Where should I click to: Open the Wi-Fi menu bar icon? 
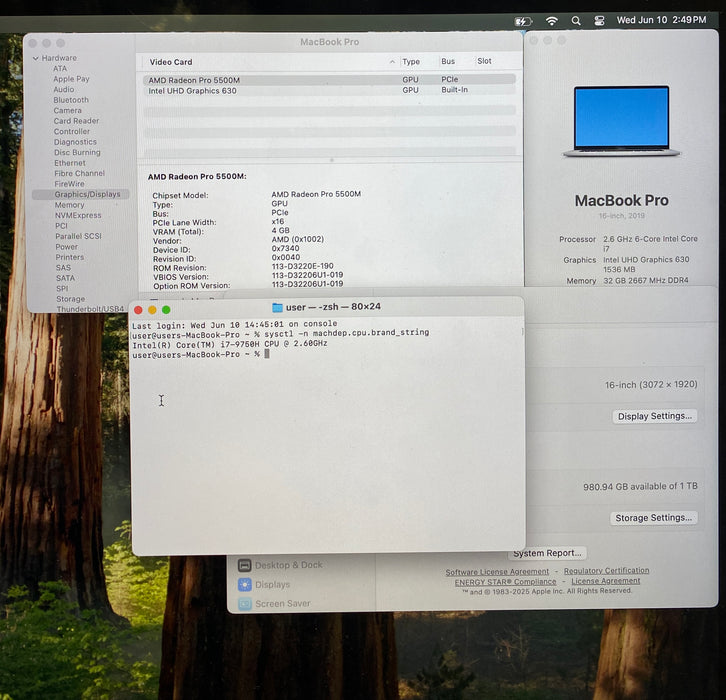pyautogui.click(x=551, y=21)
